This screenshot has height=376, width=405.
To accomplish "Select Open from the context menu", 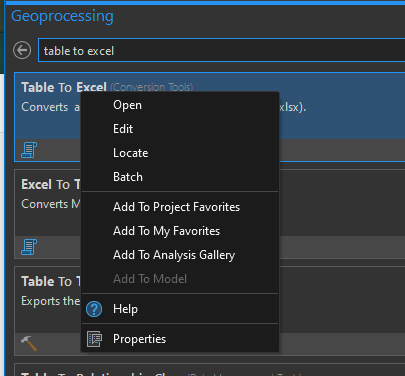I will [x=180, y=105].
